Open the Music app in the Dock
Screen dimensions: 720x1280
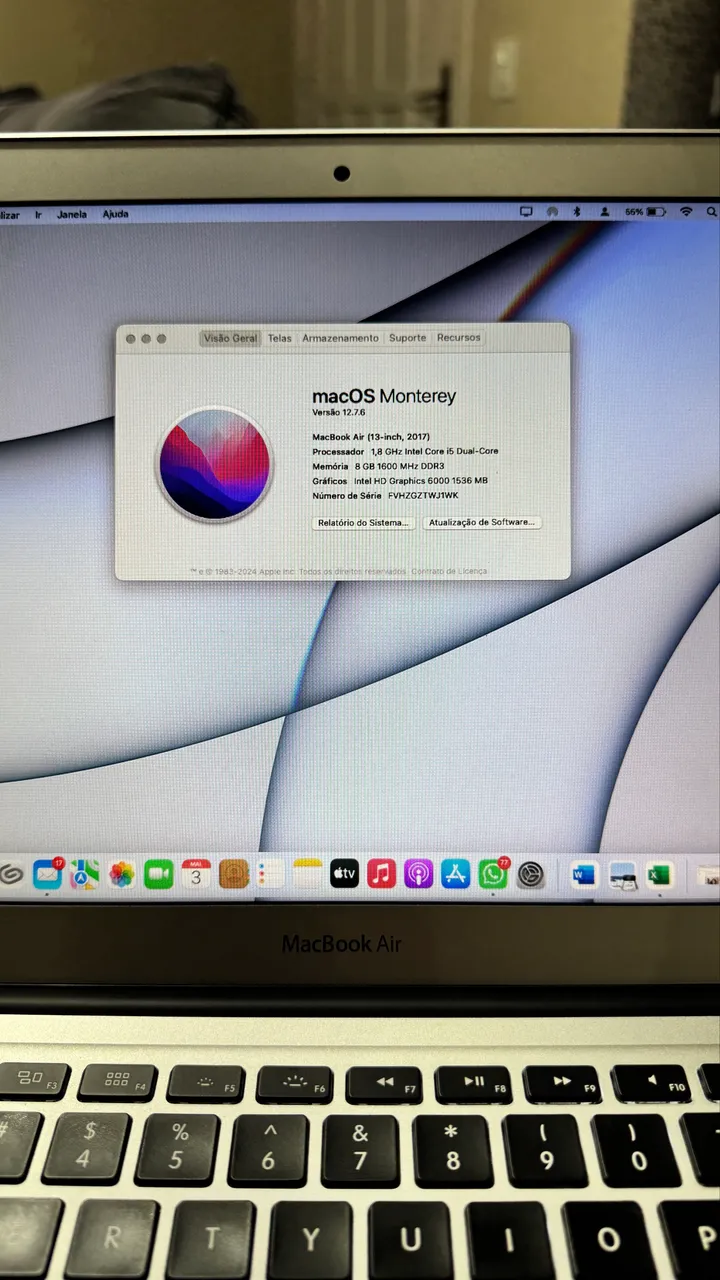[x=381, y=874]
